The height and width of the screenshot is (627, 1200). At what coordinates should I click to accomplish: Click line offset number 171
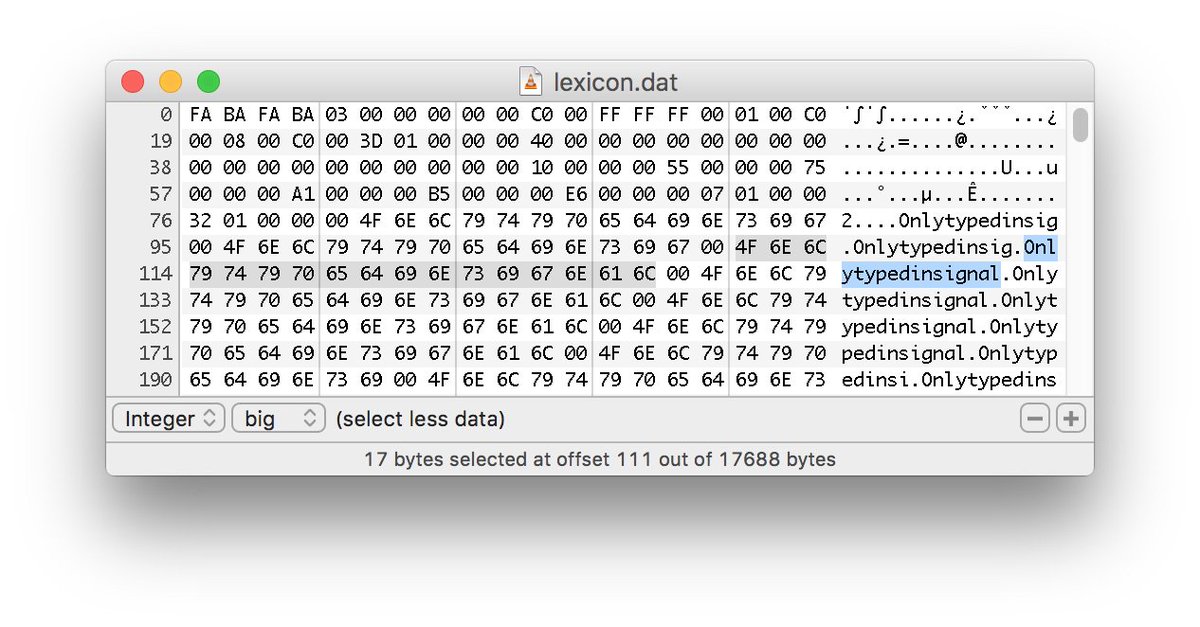coord(155,353)
